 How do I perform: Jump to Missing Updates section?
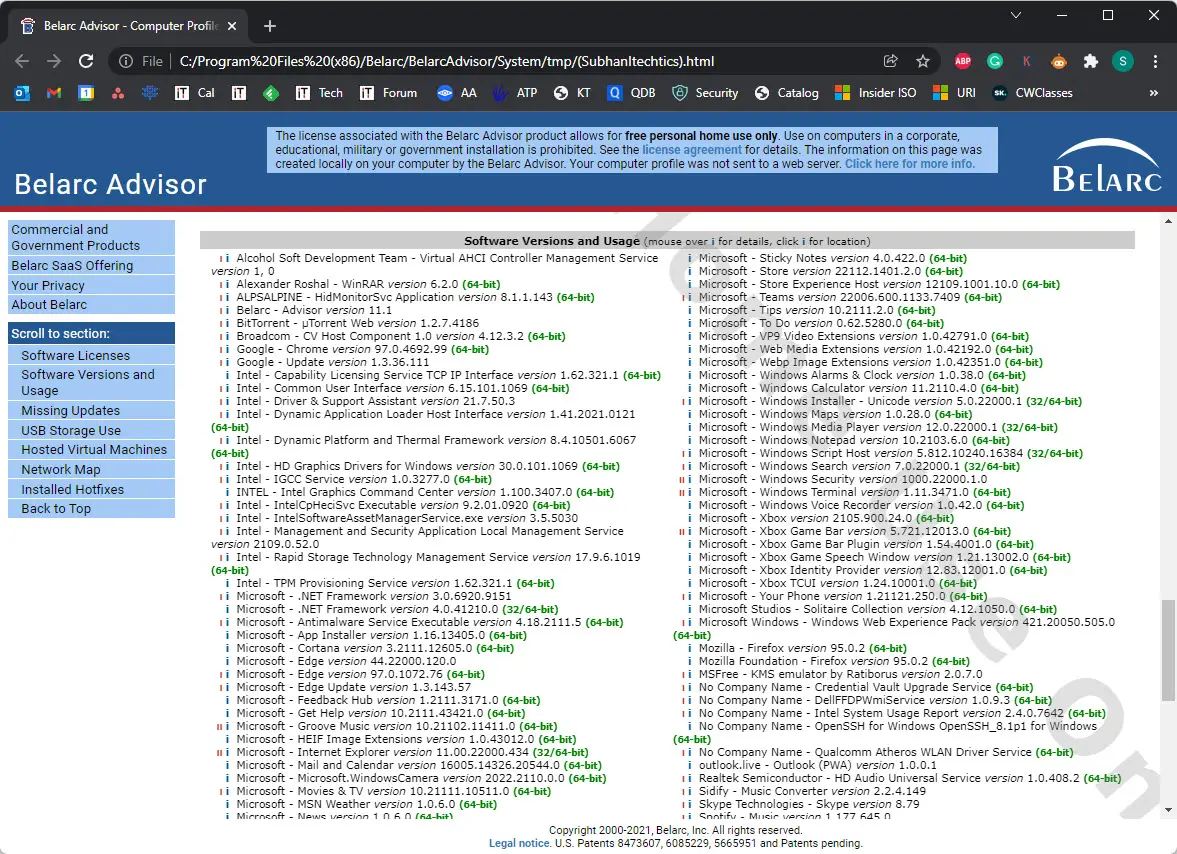(91, 410)
